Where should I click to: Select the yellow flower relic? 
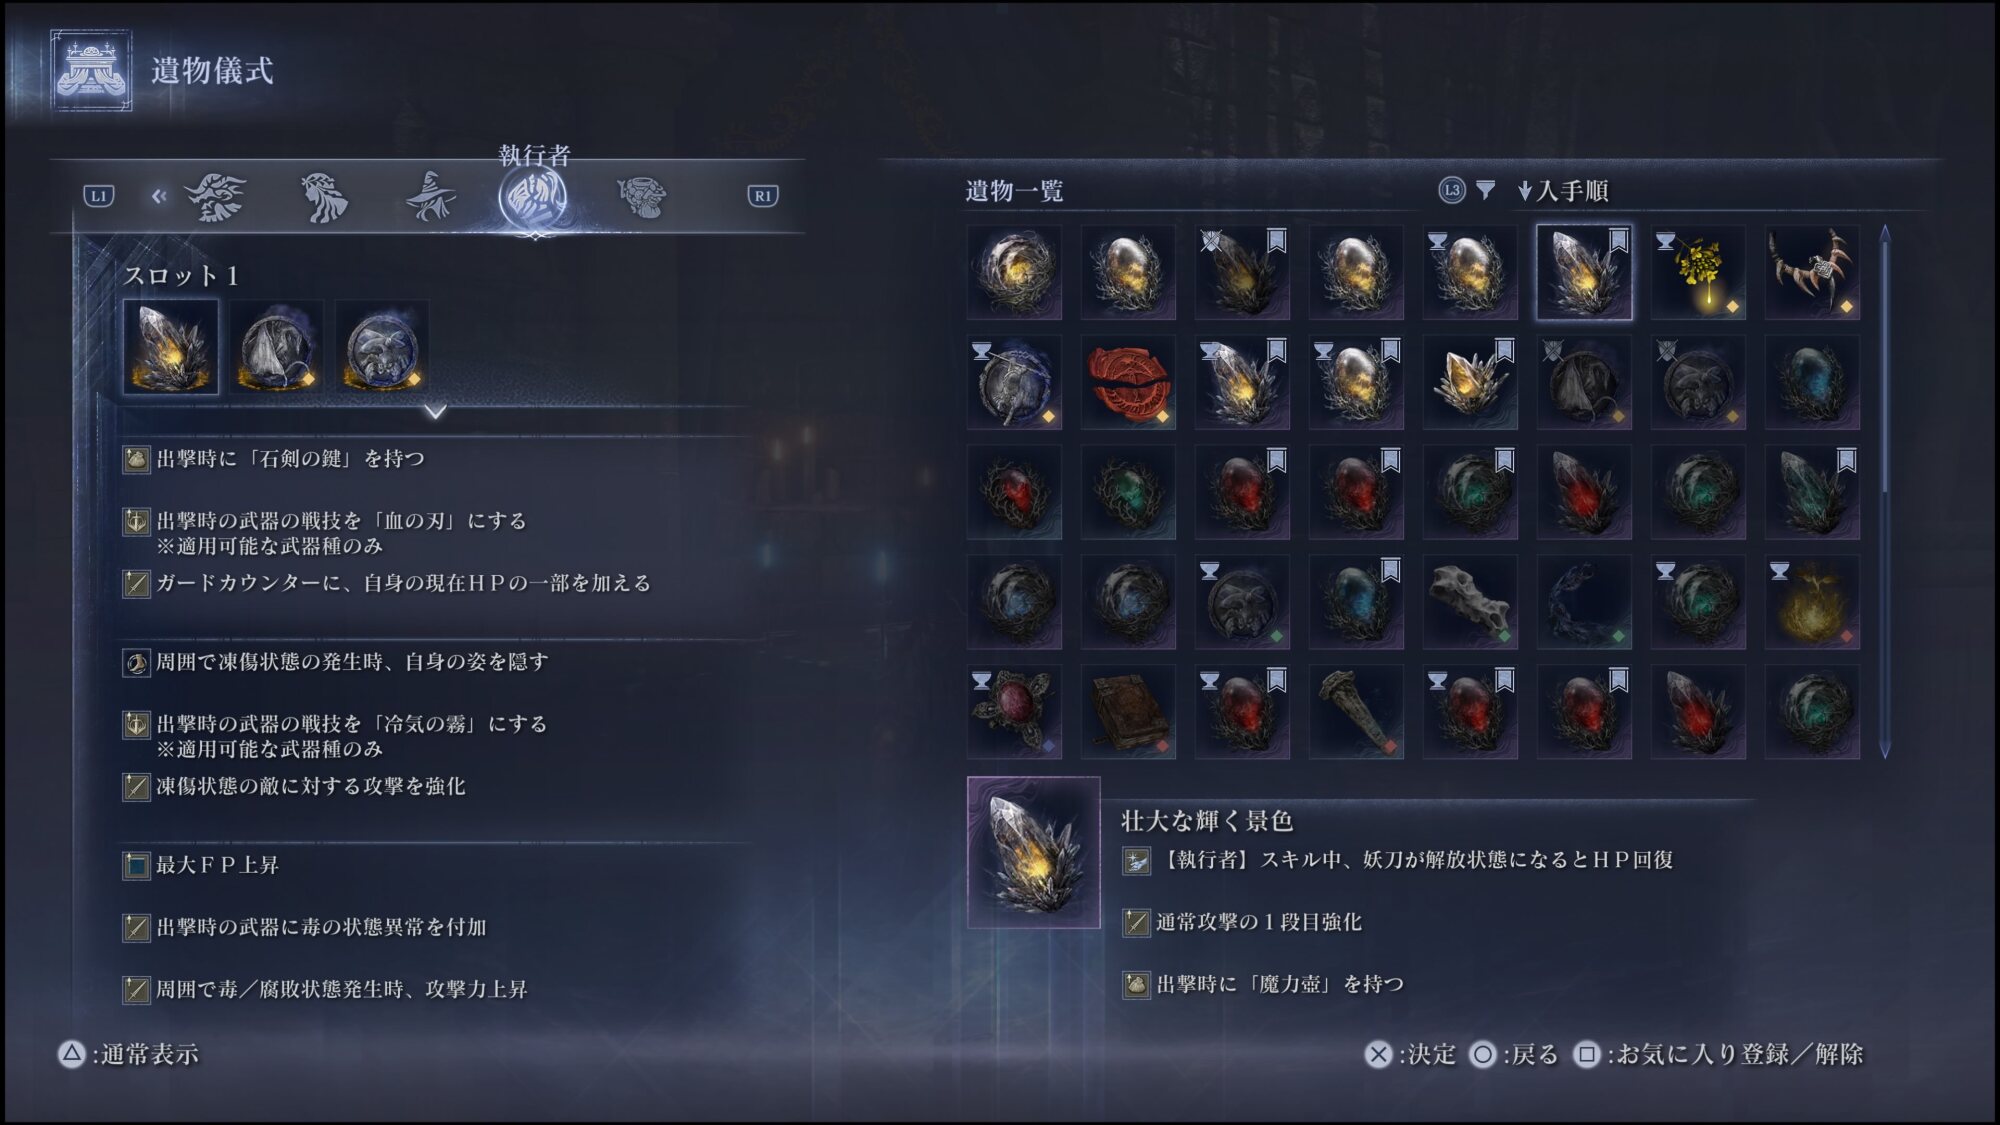[1698, 272]
